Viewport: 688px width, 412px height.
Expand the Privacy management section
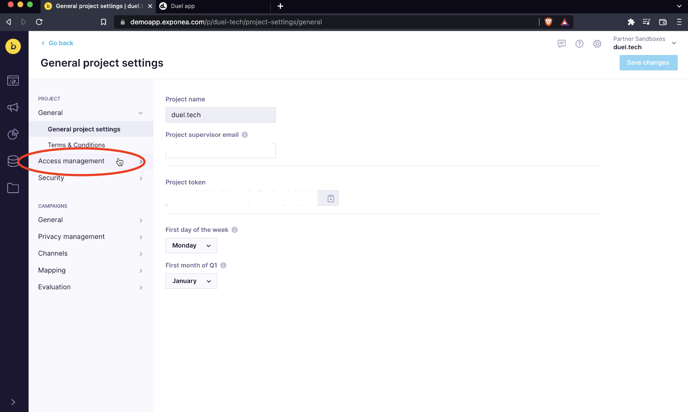[x=90, y=237]
